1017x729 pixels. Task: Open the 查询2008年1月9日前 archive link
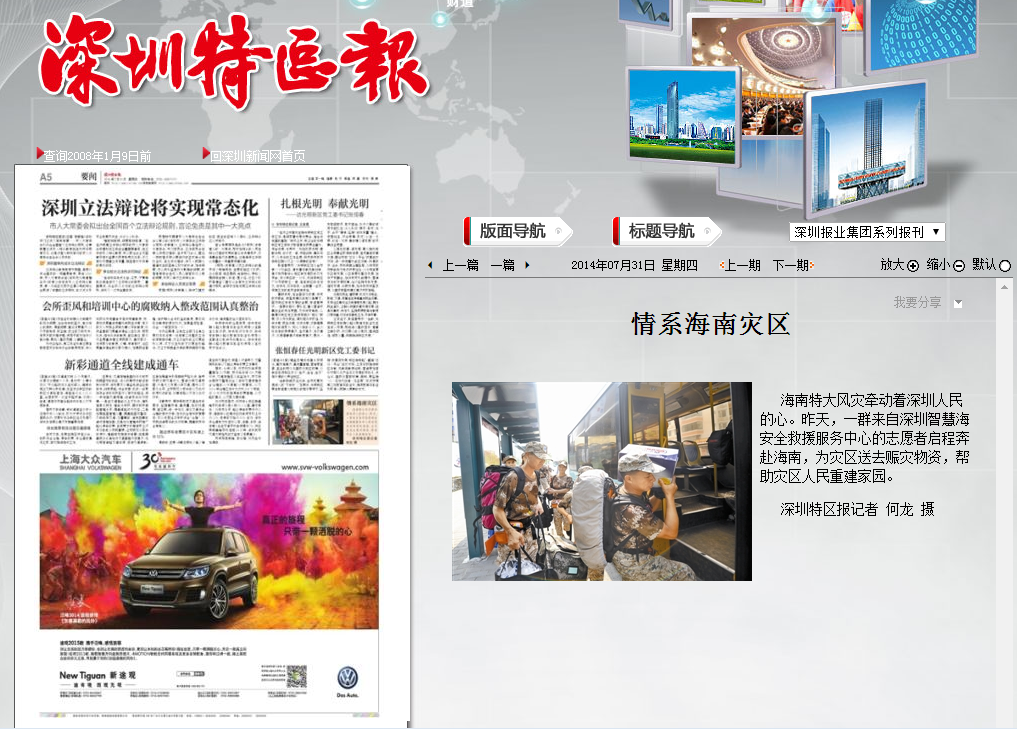(98, 156)
